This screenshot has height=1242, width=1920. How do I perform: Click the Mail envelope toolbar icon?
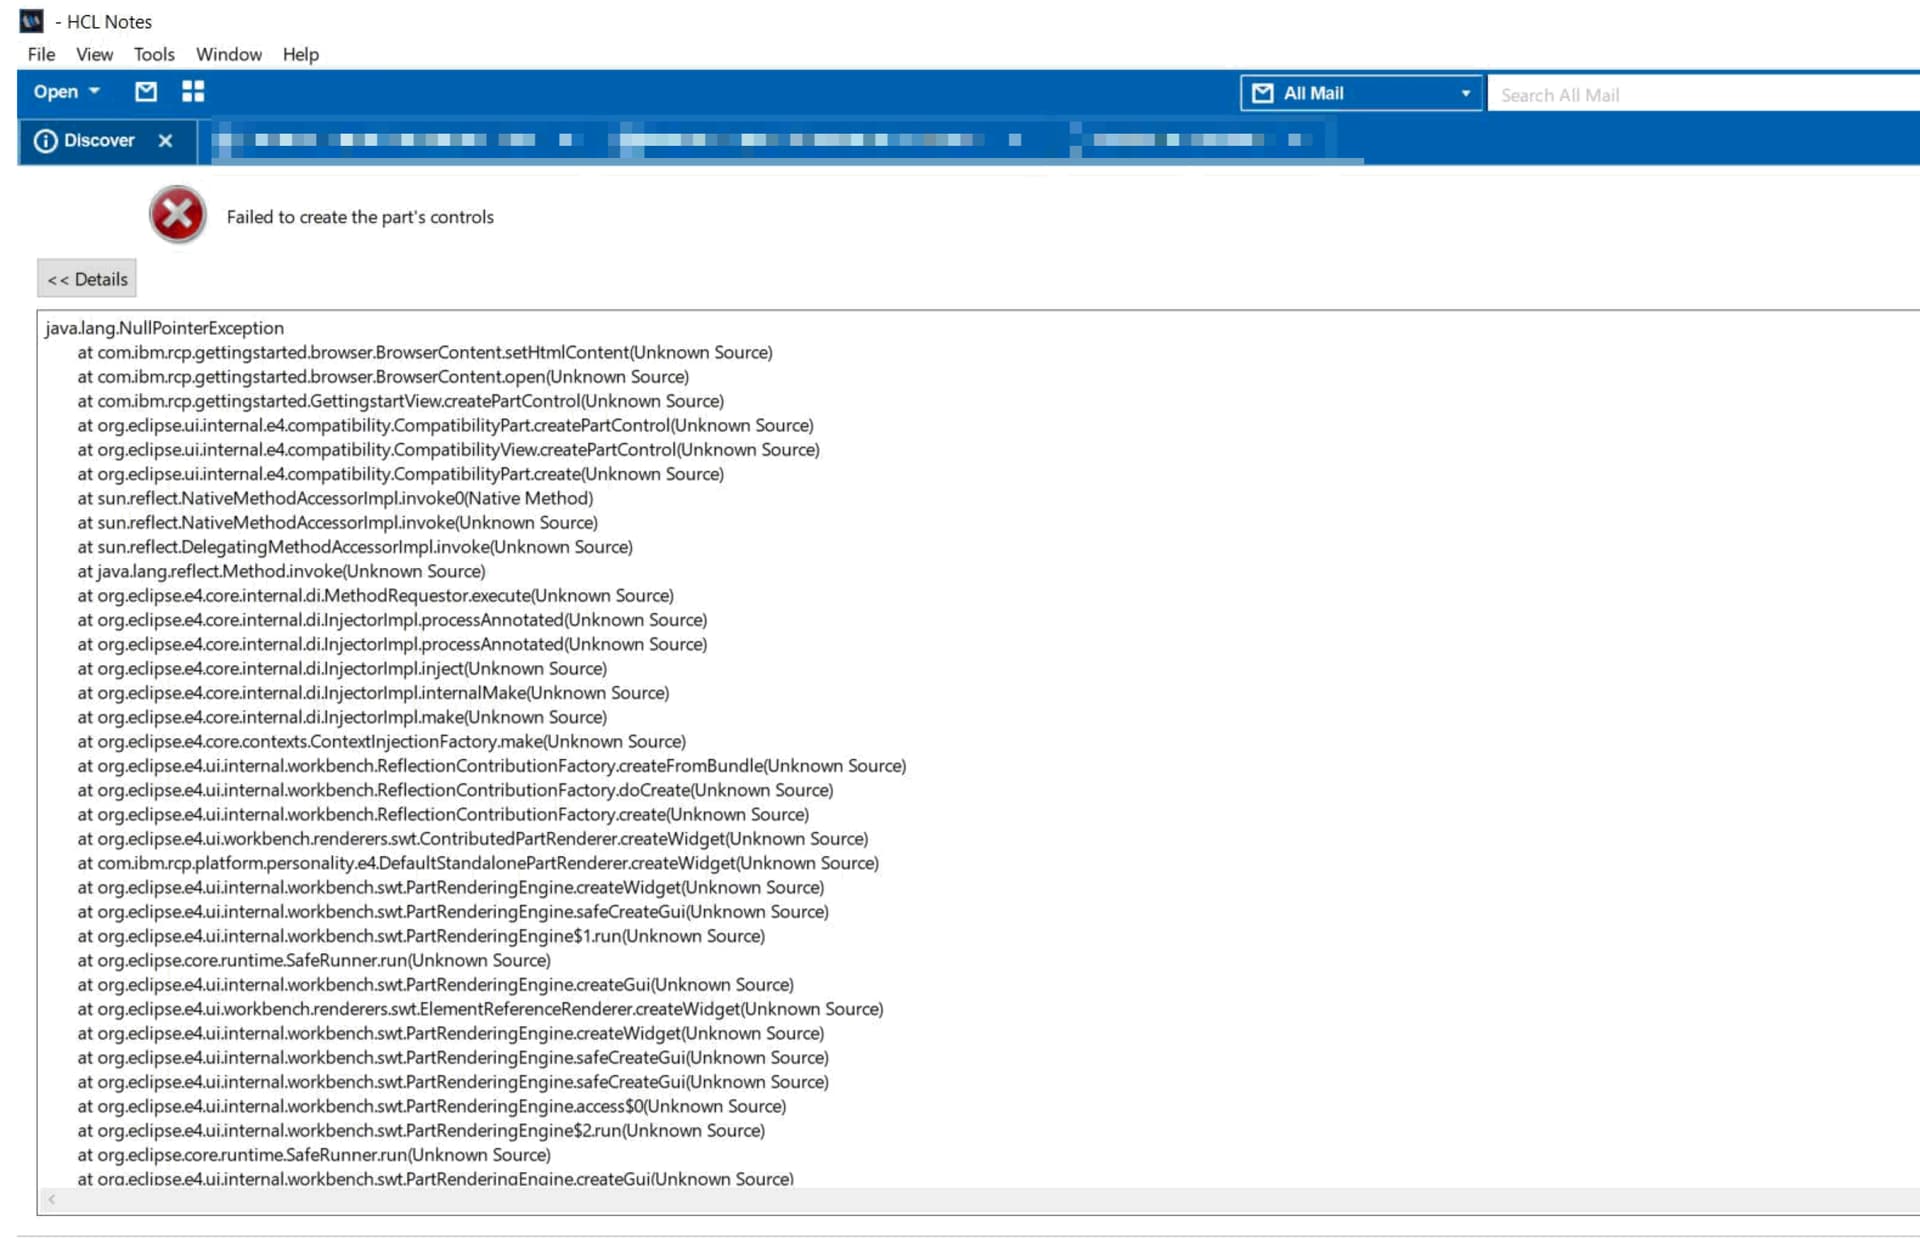click(146, 92)
